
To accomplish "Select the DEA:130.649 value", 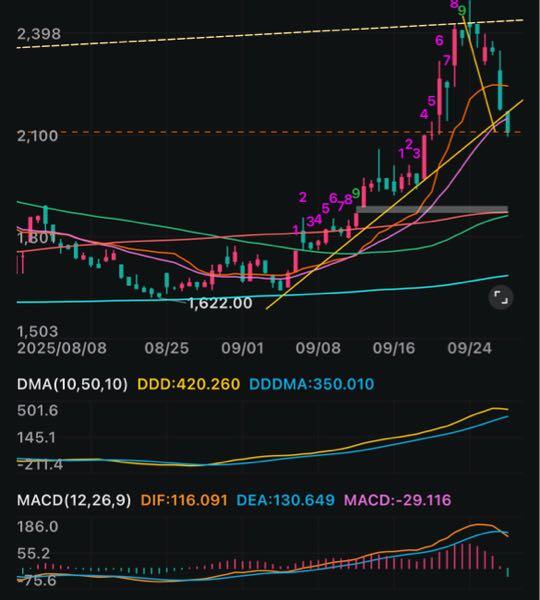I will pos(285,500).
